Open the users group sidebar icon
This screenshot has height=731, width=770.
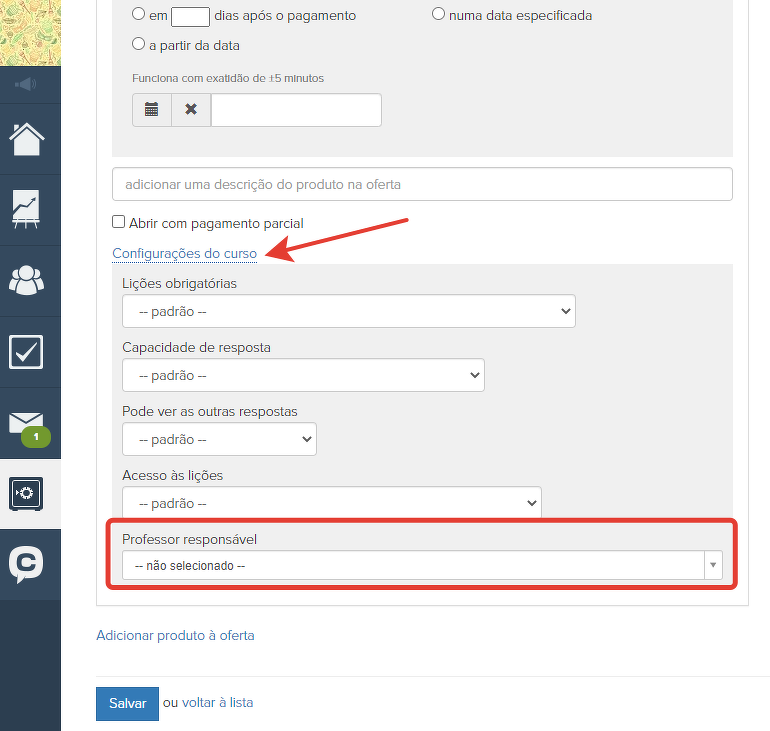(27, 280)
